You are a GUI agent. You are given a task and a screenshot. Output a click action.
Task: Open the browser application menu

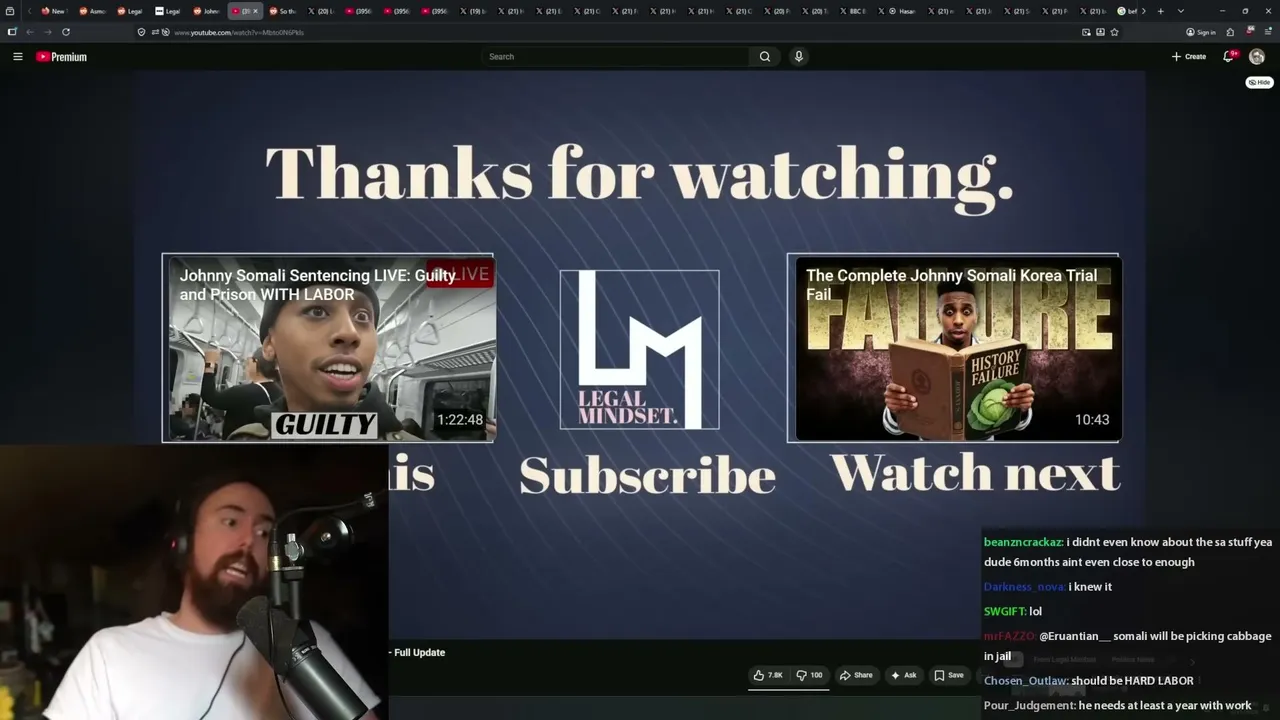click(x=1266, y=32)
